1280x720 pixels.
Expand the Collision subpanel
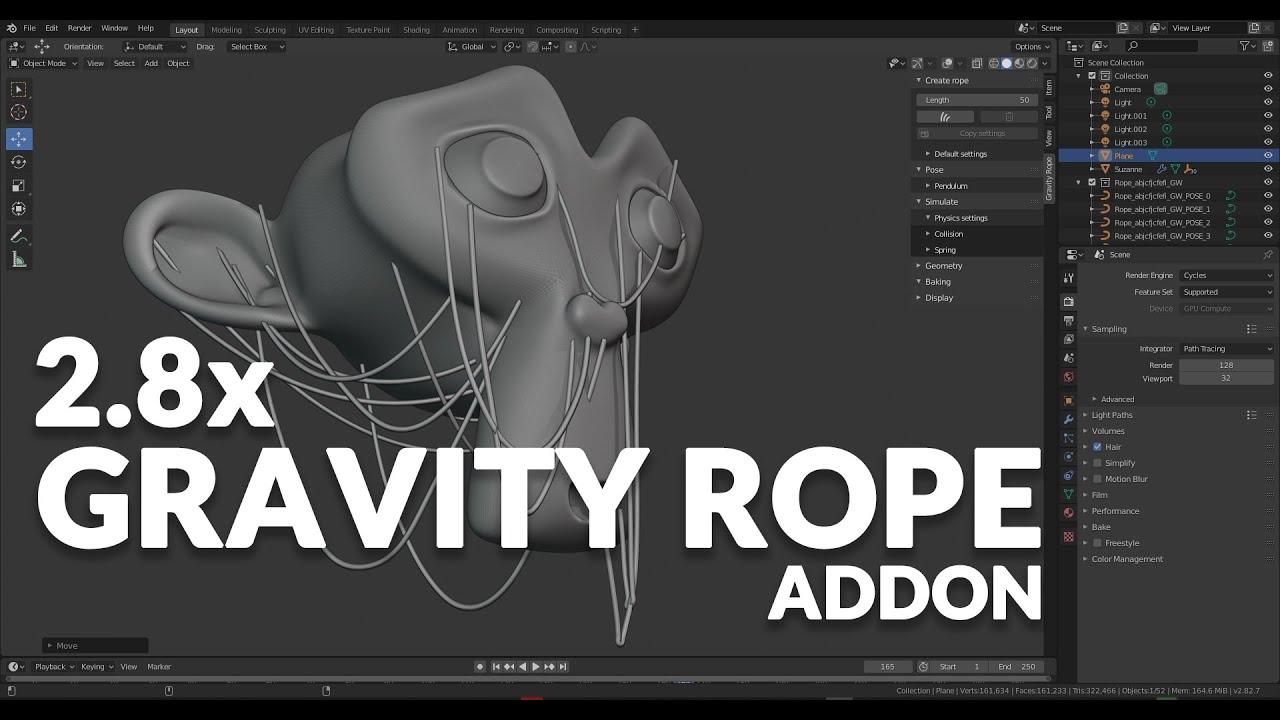(x=948, y=234)
